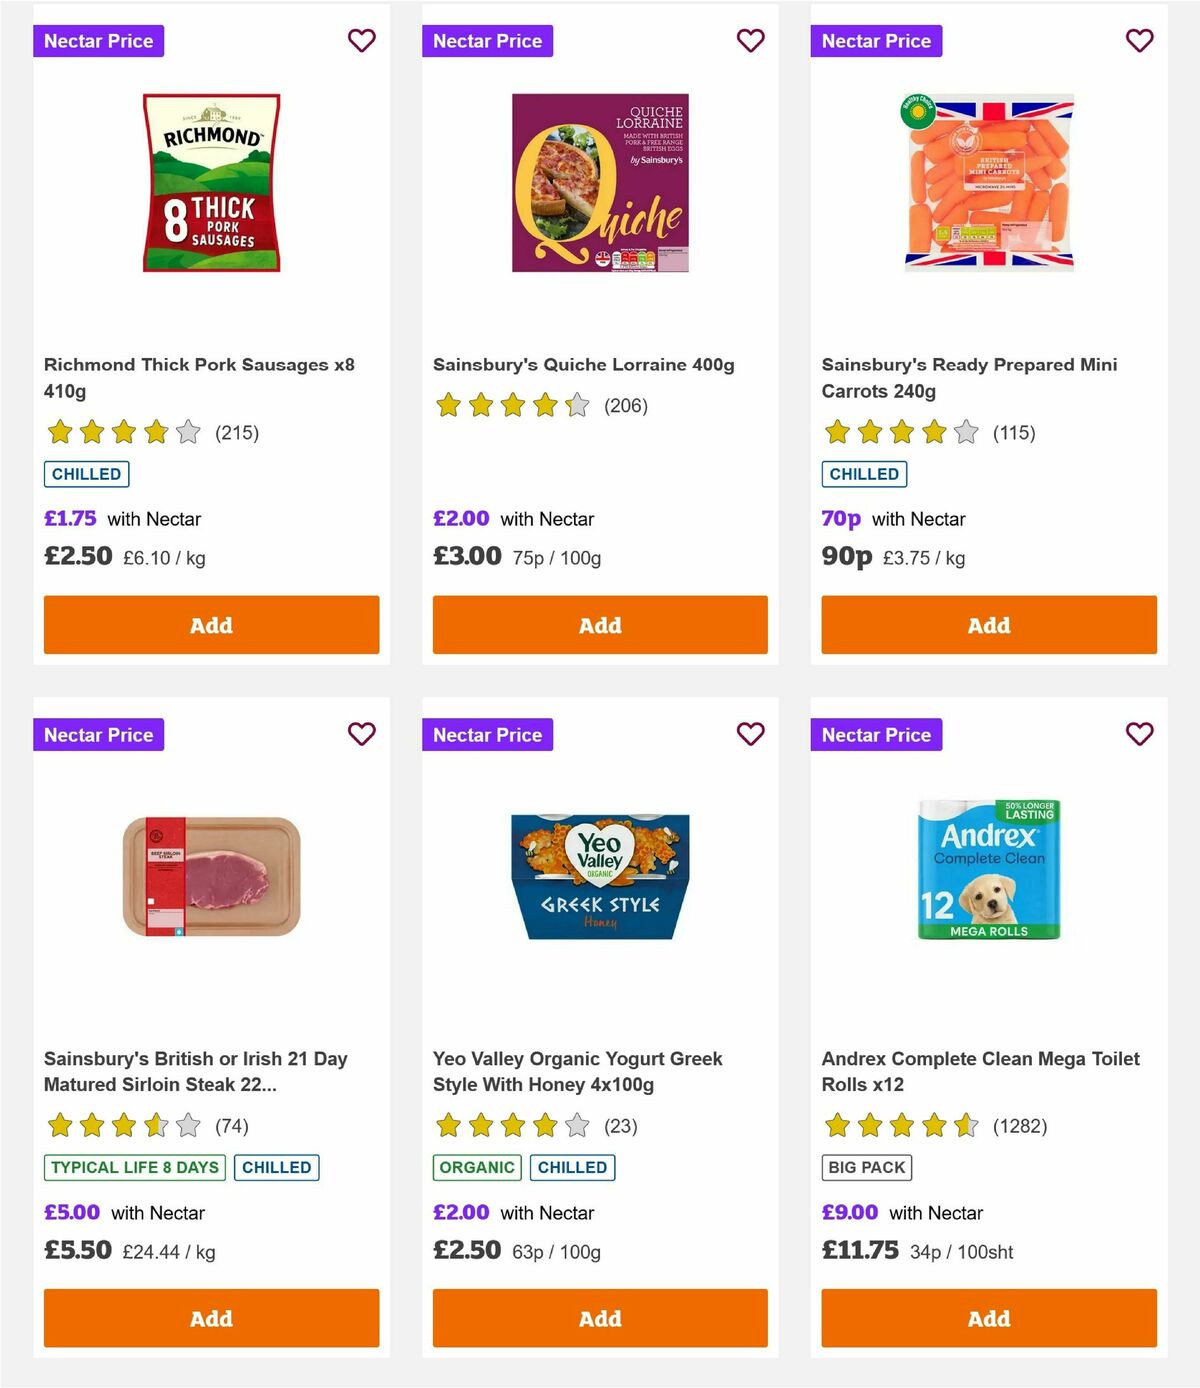Toggle the CHILLED tag on Mini Carrots
The image size is (1200, 1388).
click(x=863, y=474)
